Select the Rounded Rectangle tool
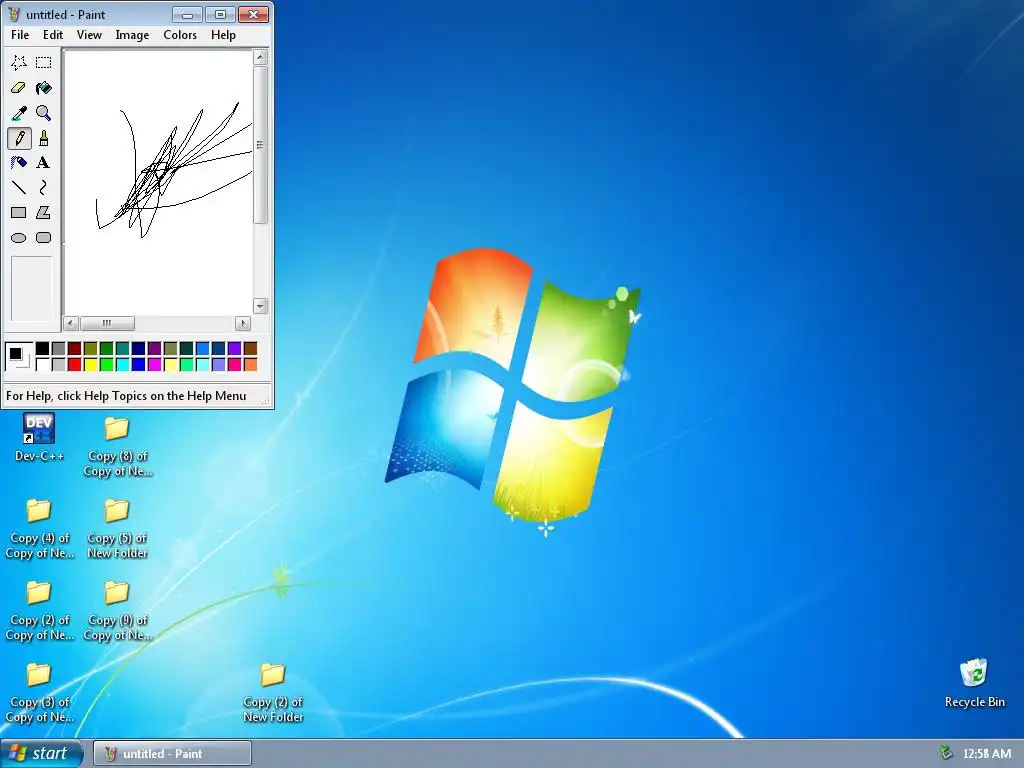 (x=44, y=238)
